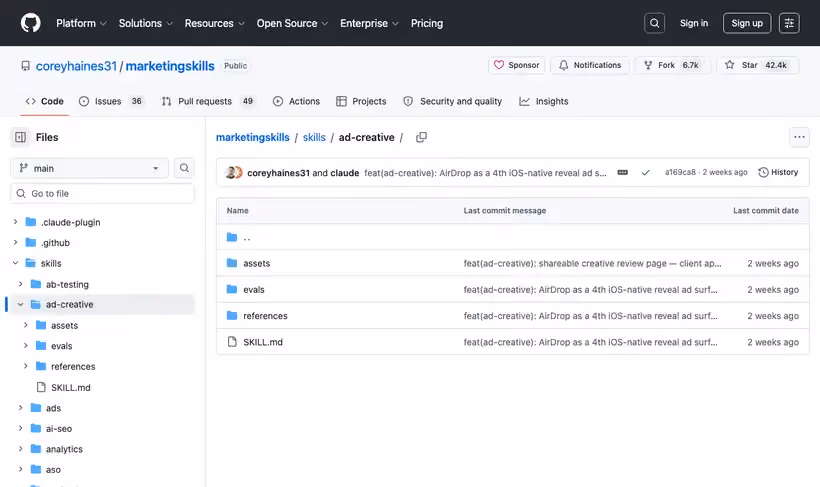Switch to the Projects tab
Image resolution: width=820 pixels, height=487 pixels.
click(361, 101)
